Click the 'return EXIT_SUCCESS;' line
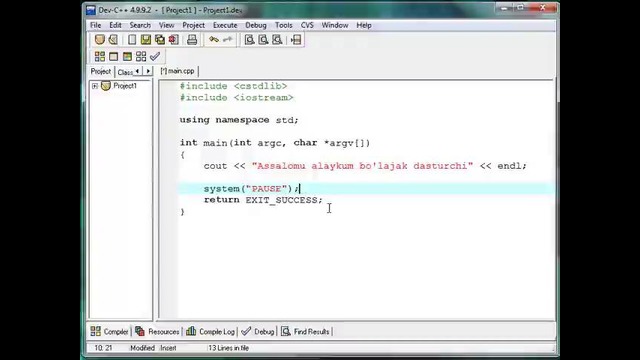 click(263, 200)
